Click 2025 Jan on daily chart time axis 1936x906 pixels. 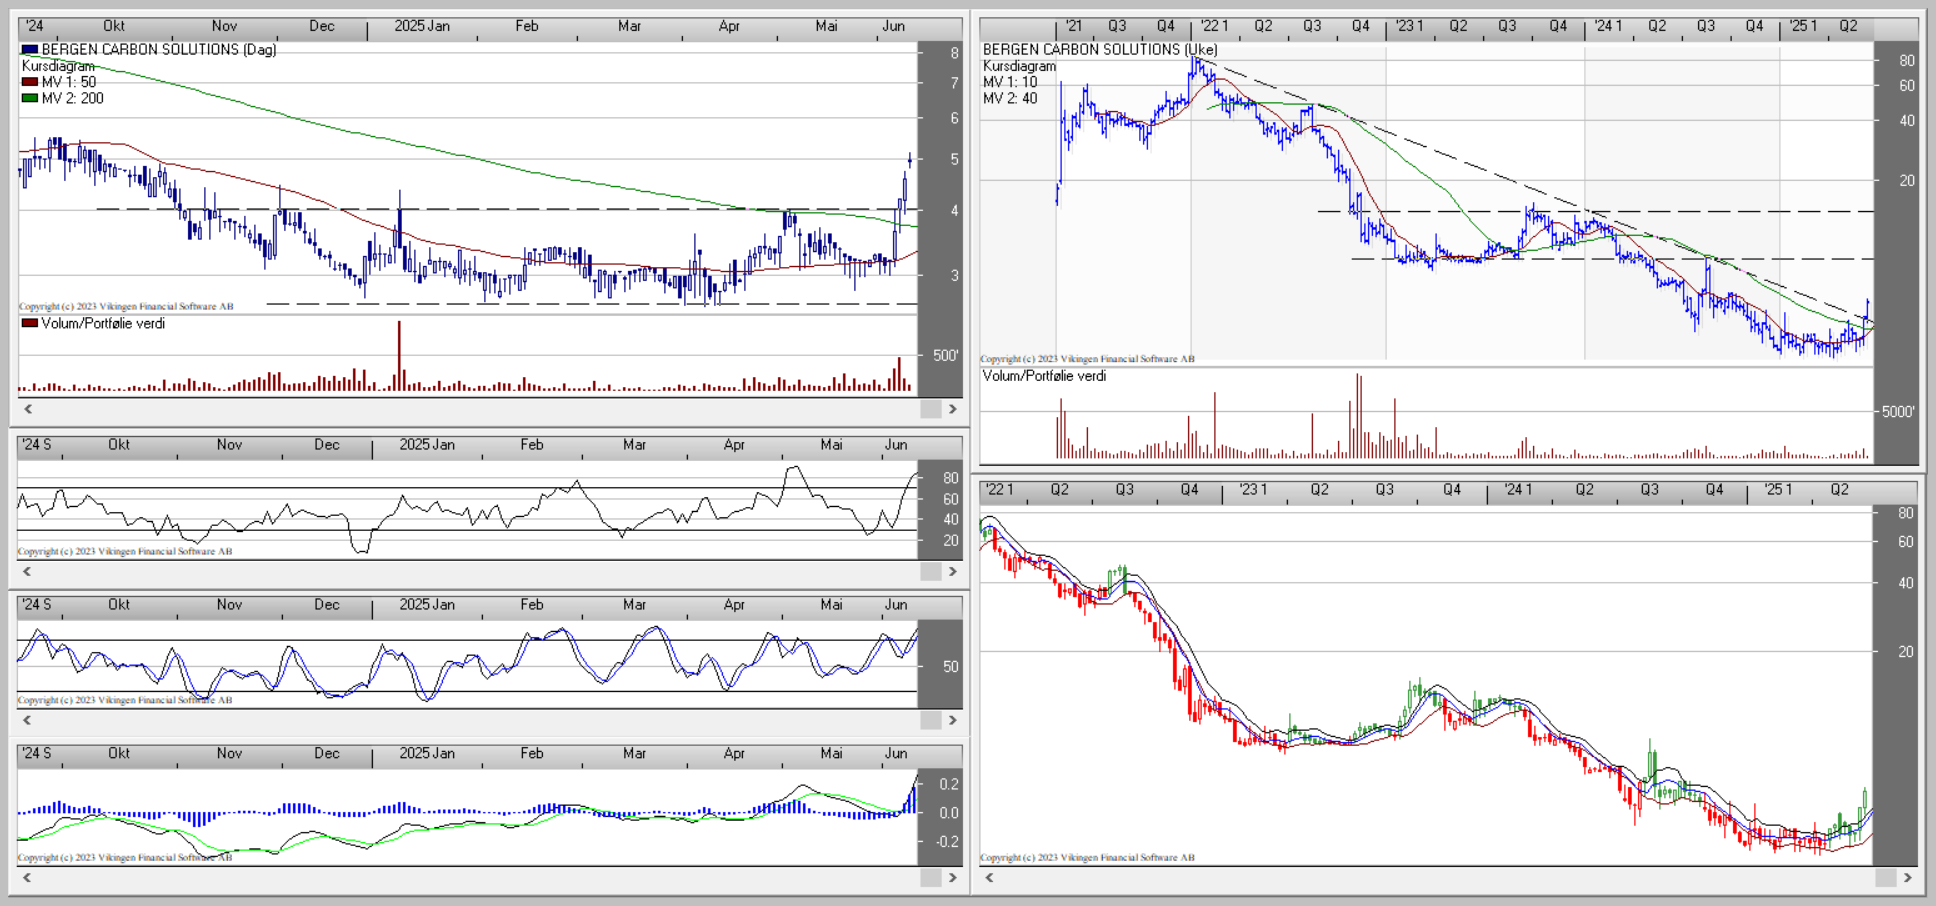(x=422, y=26)
